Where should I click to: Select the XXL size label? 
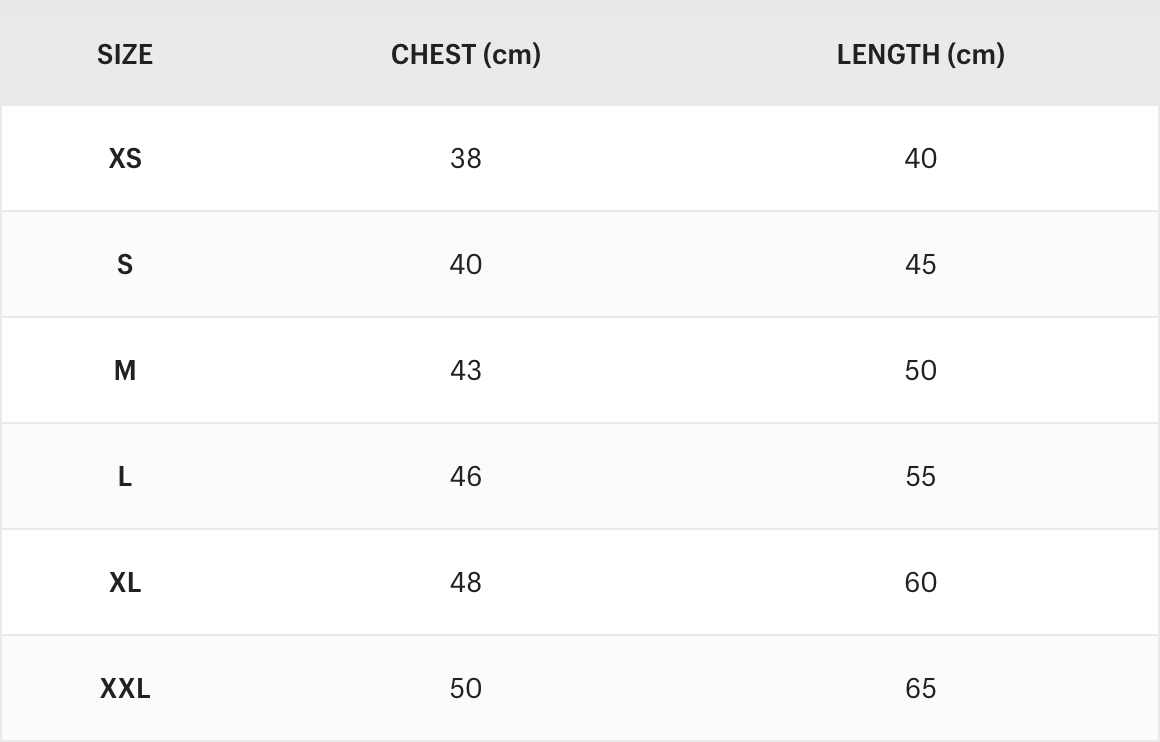tap(125, 689)
